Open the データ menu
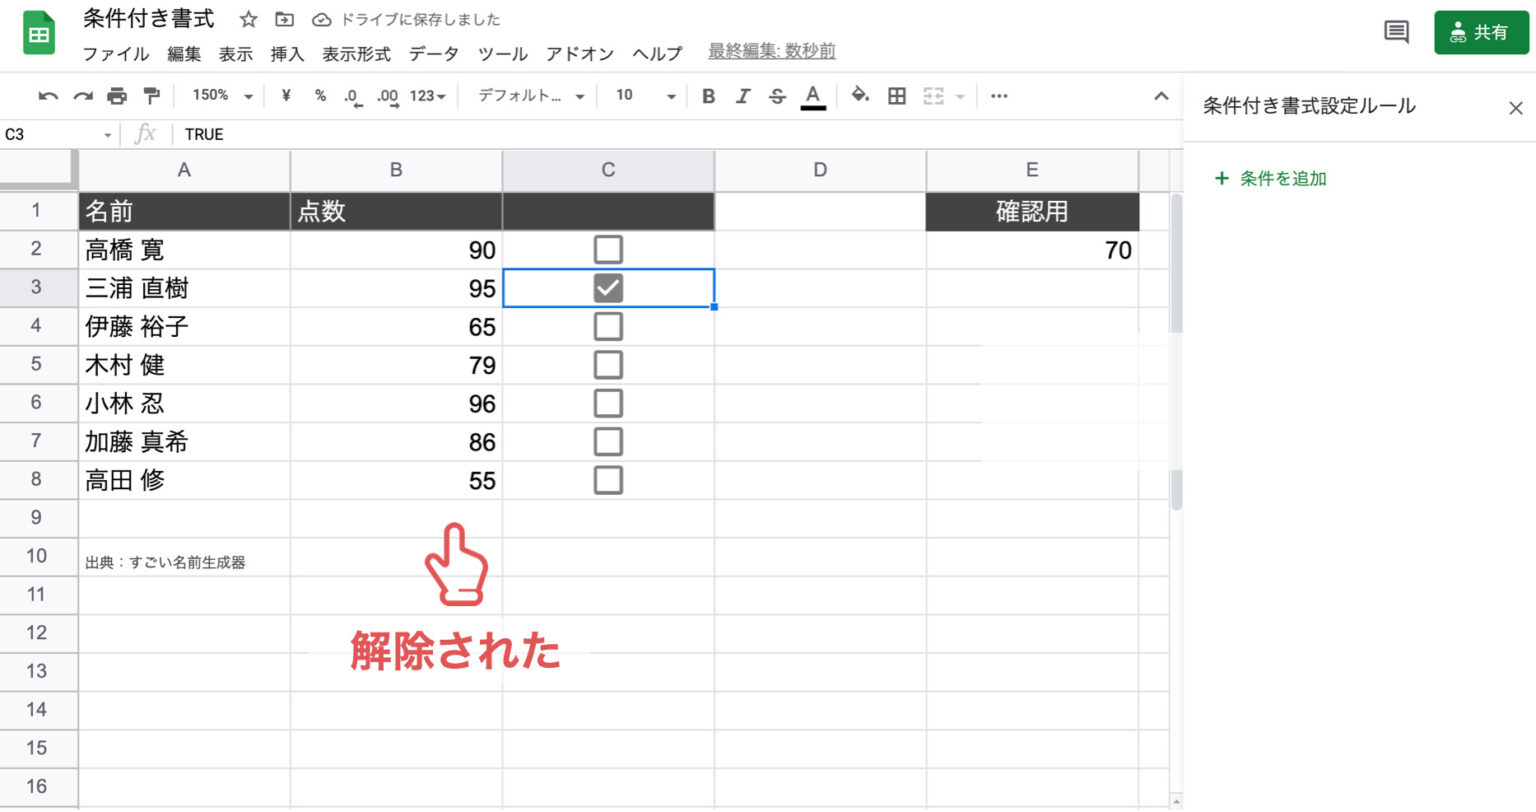1536x812 pixels. (433, 54)
